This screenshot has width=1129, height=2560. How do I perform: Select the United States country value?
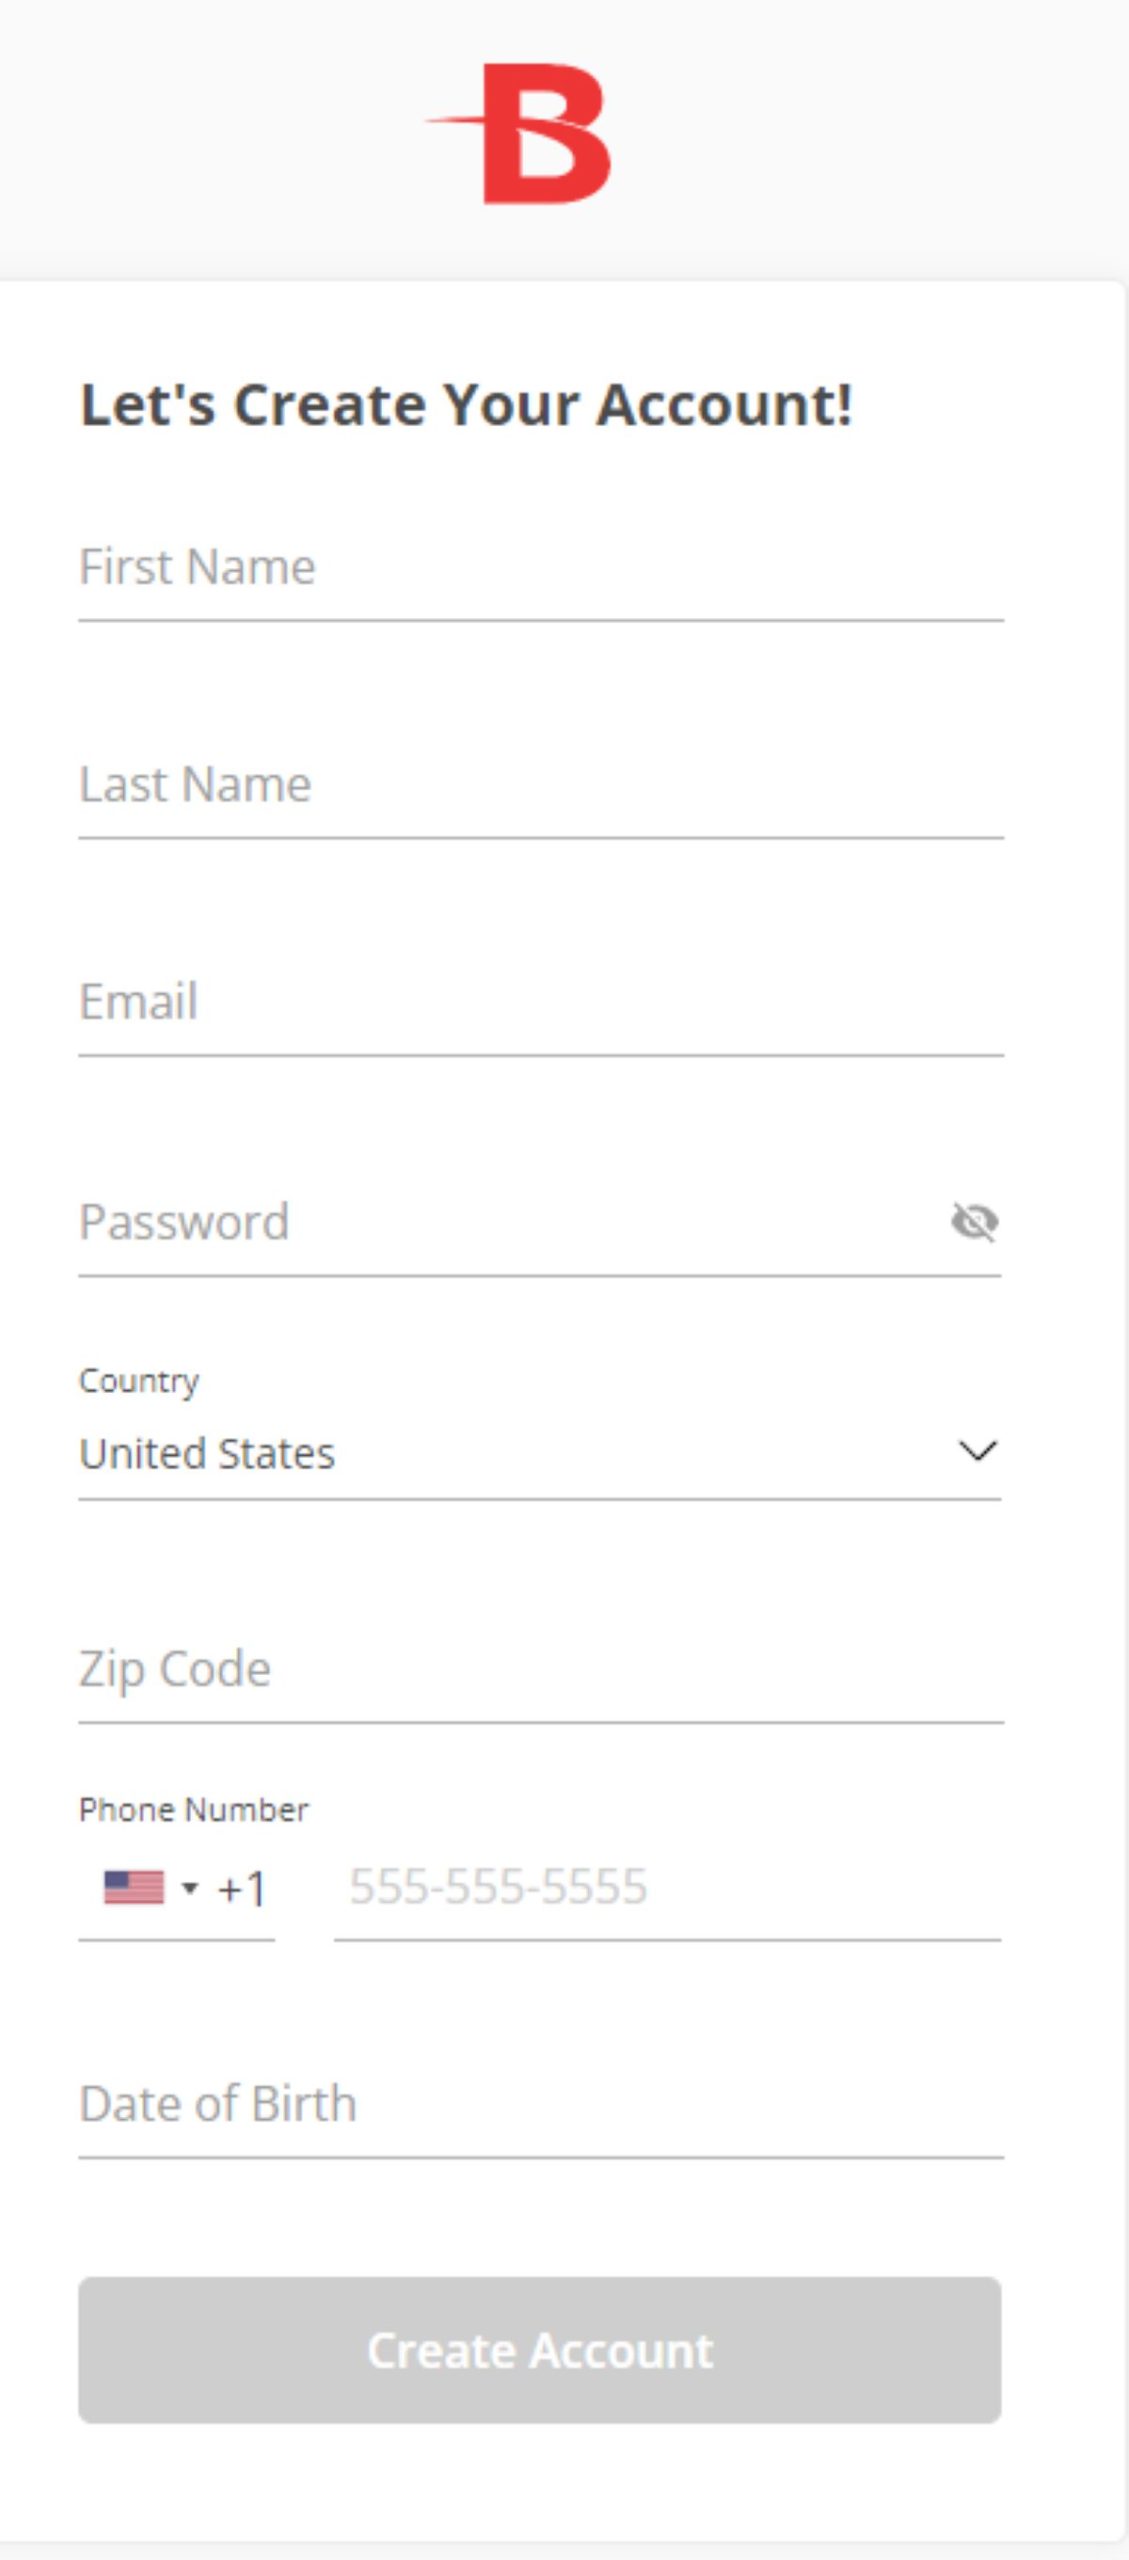(207, 1453)
